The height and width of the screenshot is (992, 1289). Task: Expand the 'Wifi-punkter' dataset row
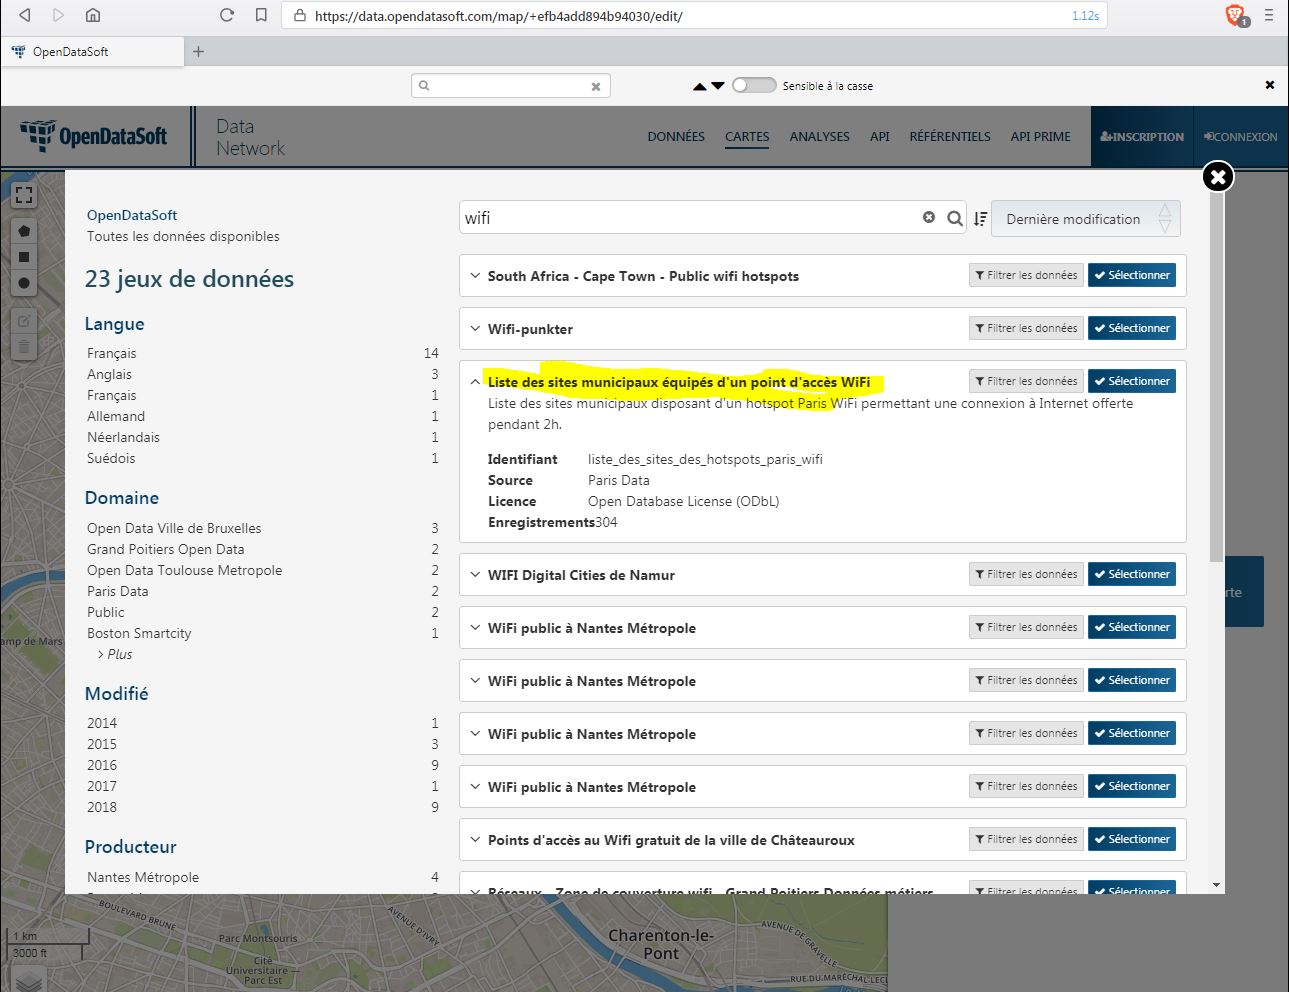pos(475,329)
